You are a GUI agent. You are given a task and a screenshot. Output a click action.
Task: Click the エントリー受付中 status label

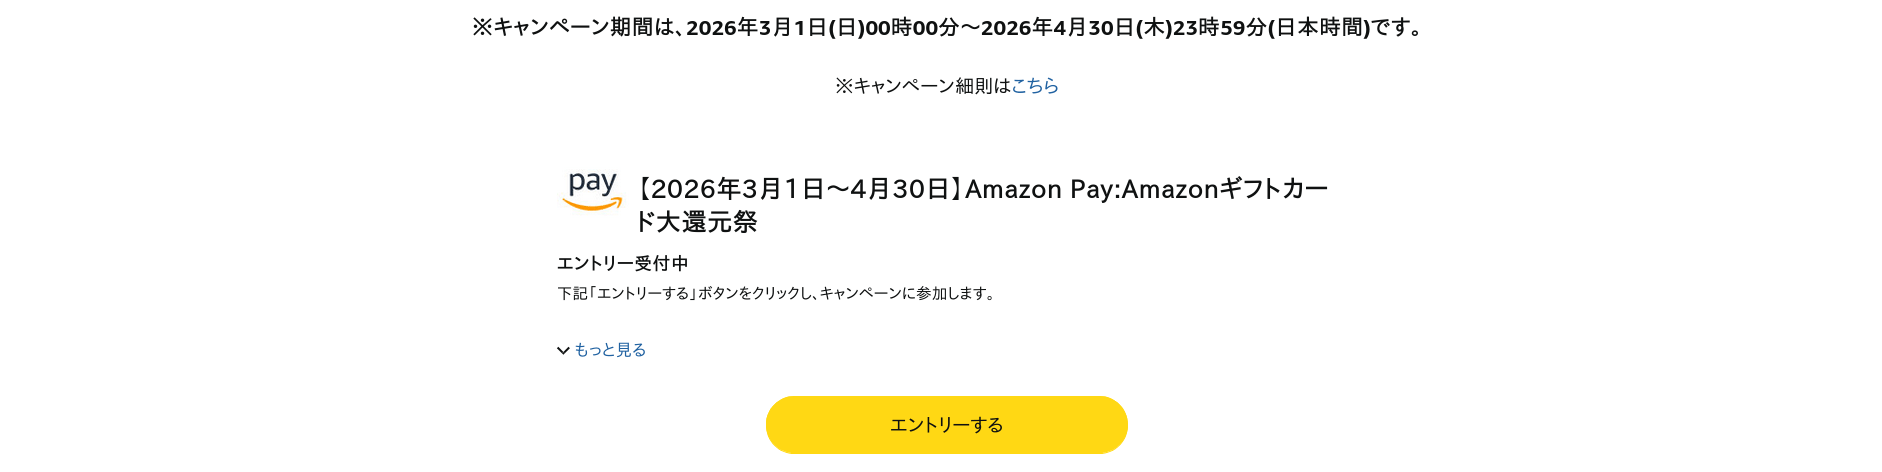(622, 263)
